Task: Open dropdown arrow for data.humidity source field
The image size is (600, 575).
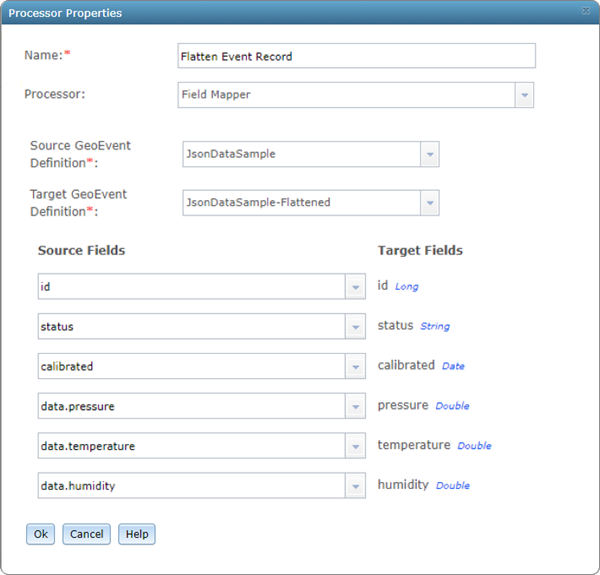Action: [355, 486]
